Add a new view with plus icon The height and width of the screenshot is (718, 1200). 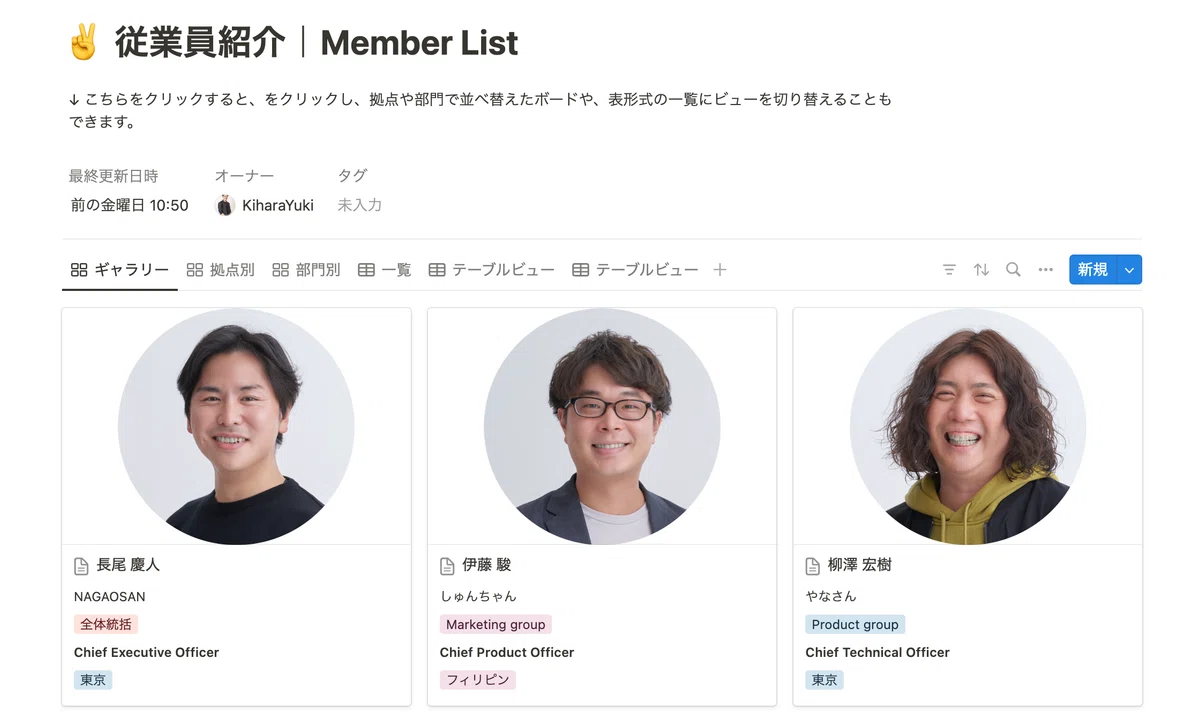coord(719,270)
